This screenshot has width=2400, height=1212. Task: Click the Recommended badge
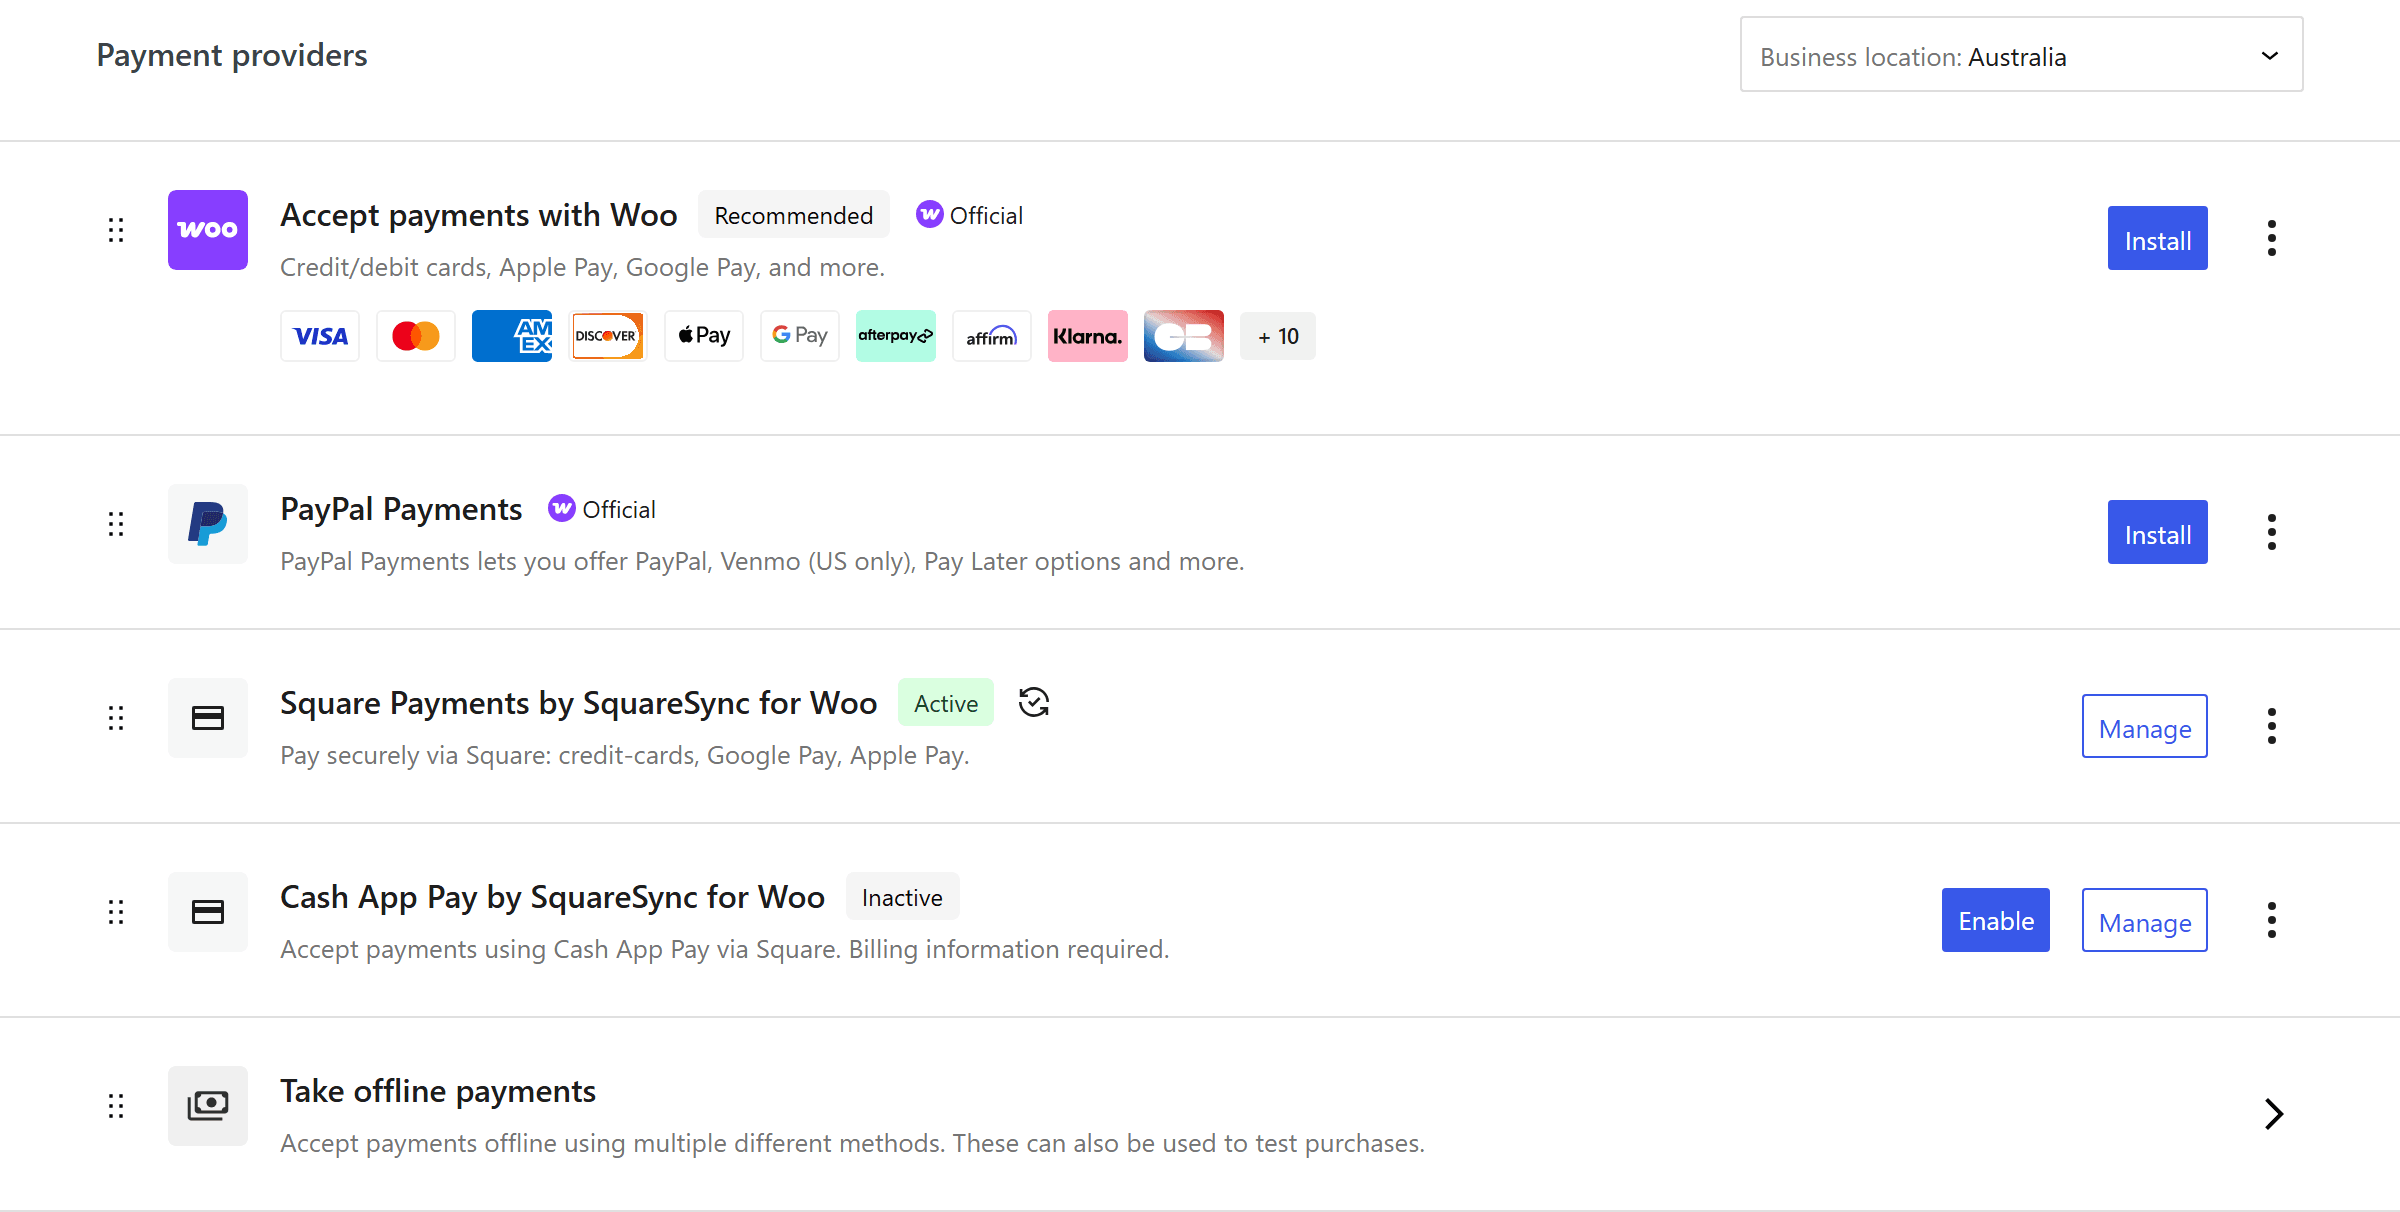click(794, 215)
